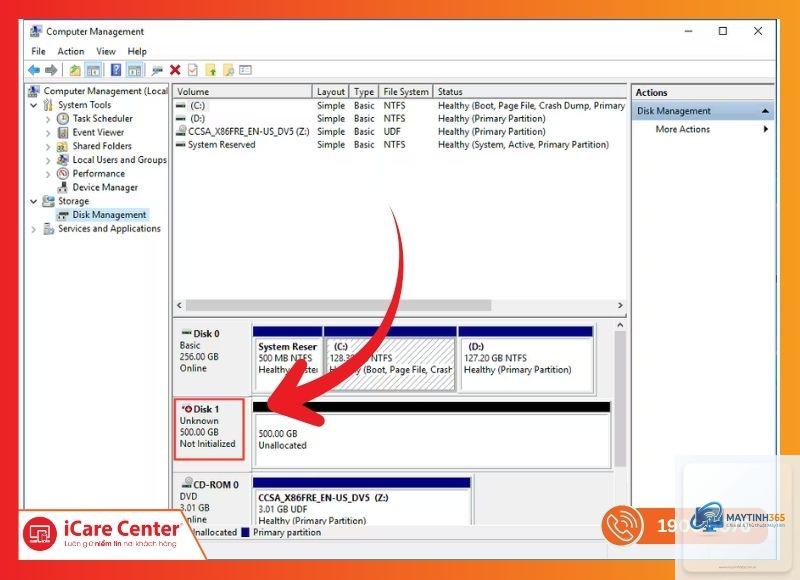Click the Computer Management root icon in tree

pos(34,91)
